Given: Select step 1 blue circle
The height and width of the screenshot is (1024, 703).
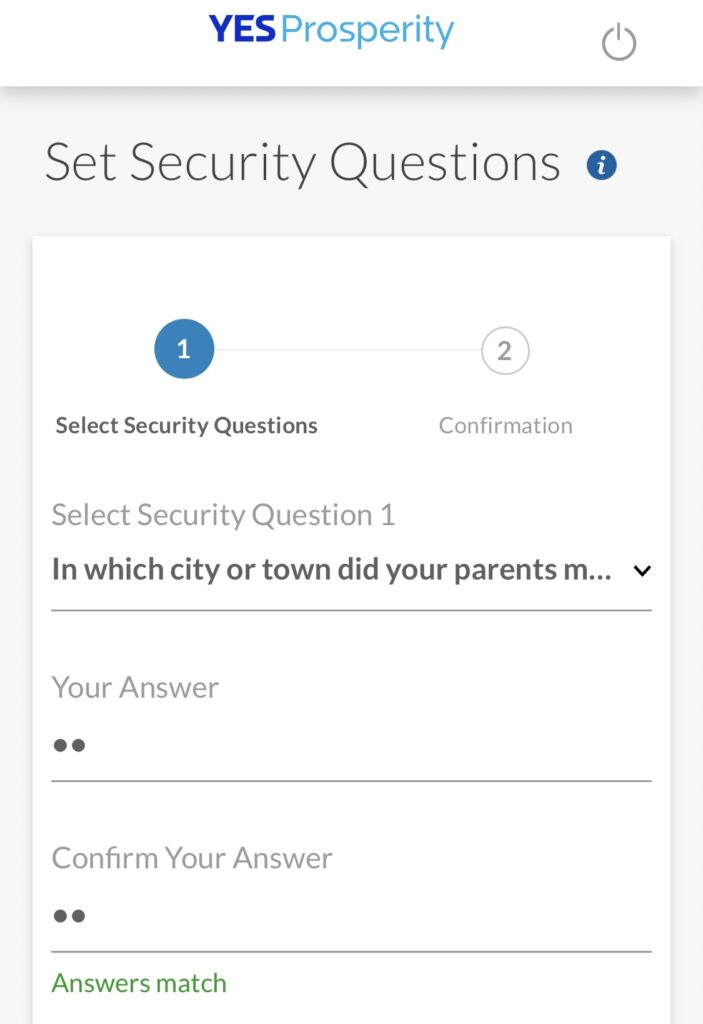Looking at the screenshot, I should click(184, 349).
